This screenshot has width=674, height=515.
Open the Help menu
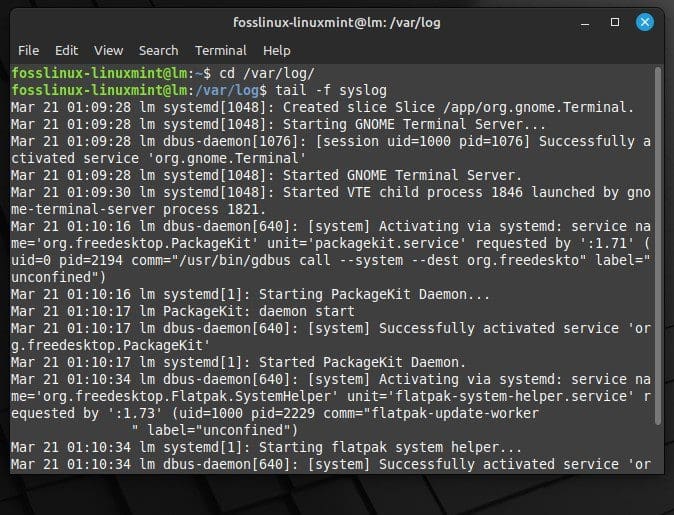coord(276,51)
